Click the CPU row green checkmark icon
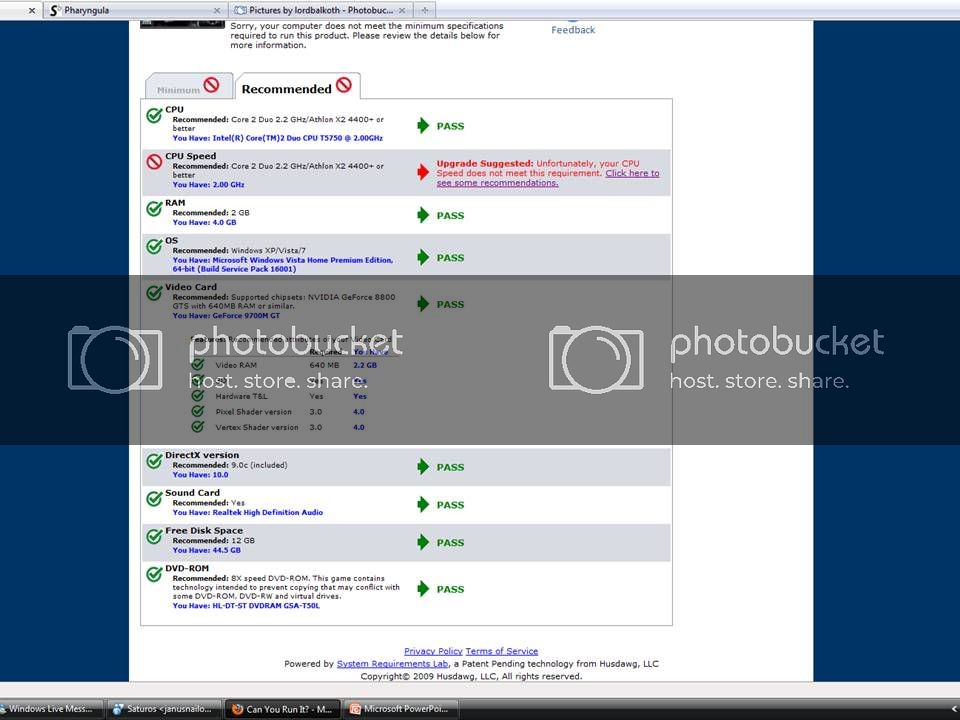This screenshot has height=720, width=960. tap(154, 115)
